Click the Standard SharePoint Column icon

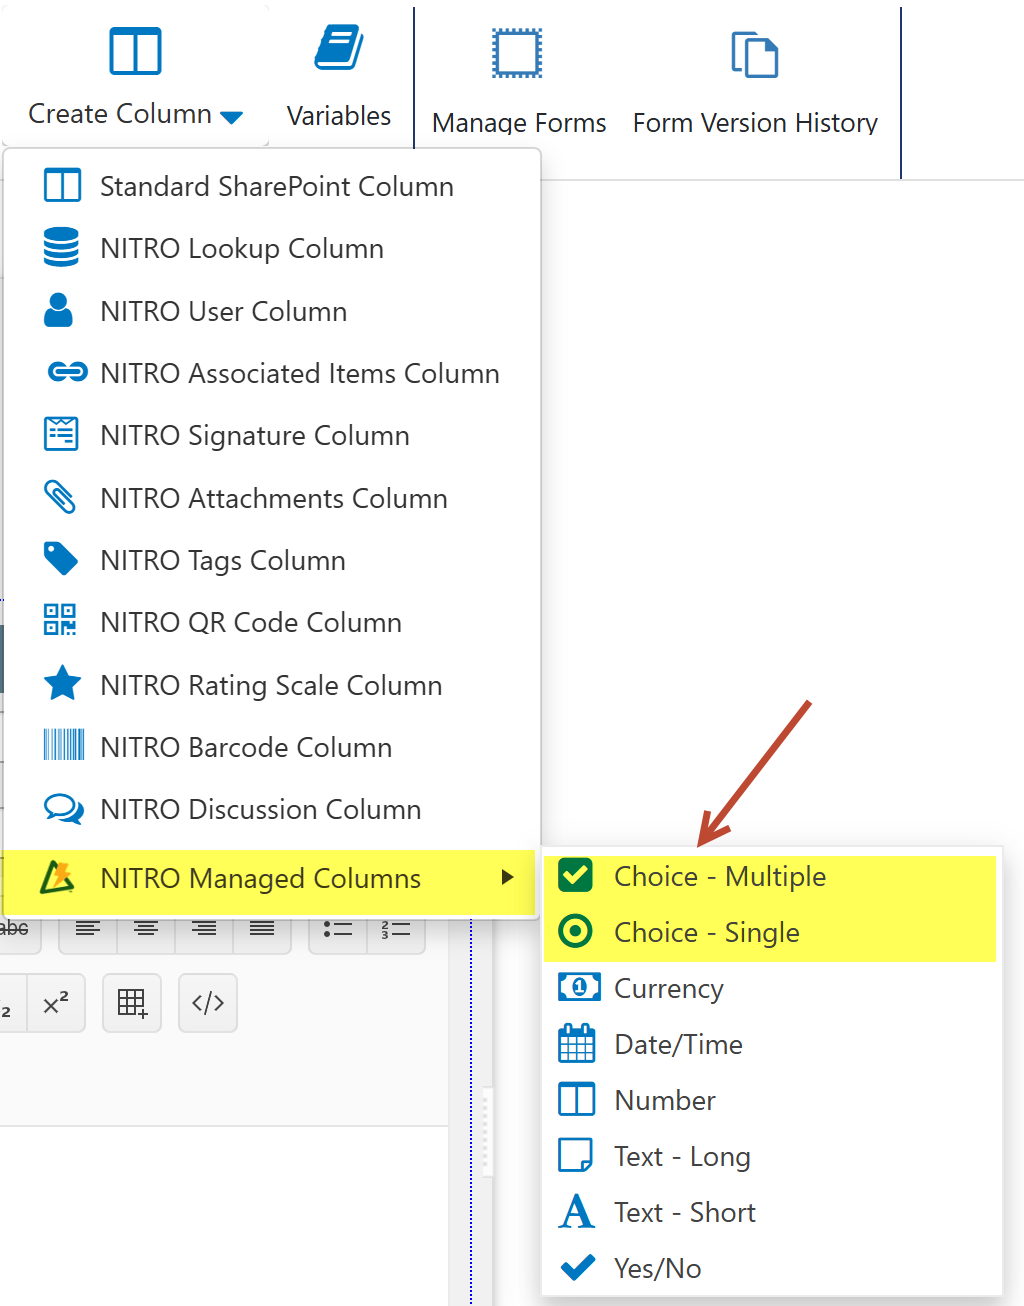pos(62,186)
